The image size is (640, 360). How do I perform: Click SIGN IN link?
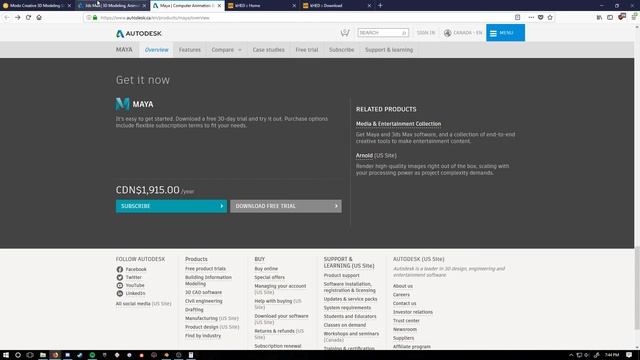pyautogui.click(x=426, y=33)
